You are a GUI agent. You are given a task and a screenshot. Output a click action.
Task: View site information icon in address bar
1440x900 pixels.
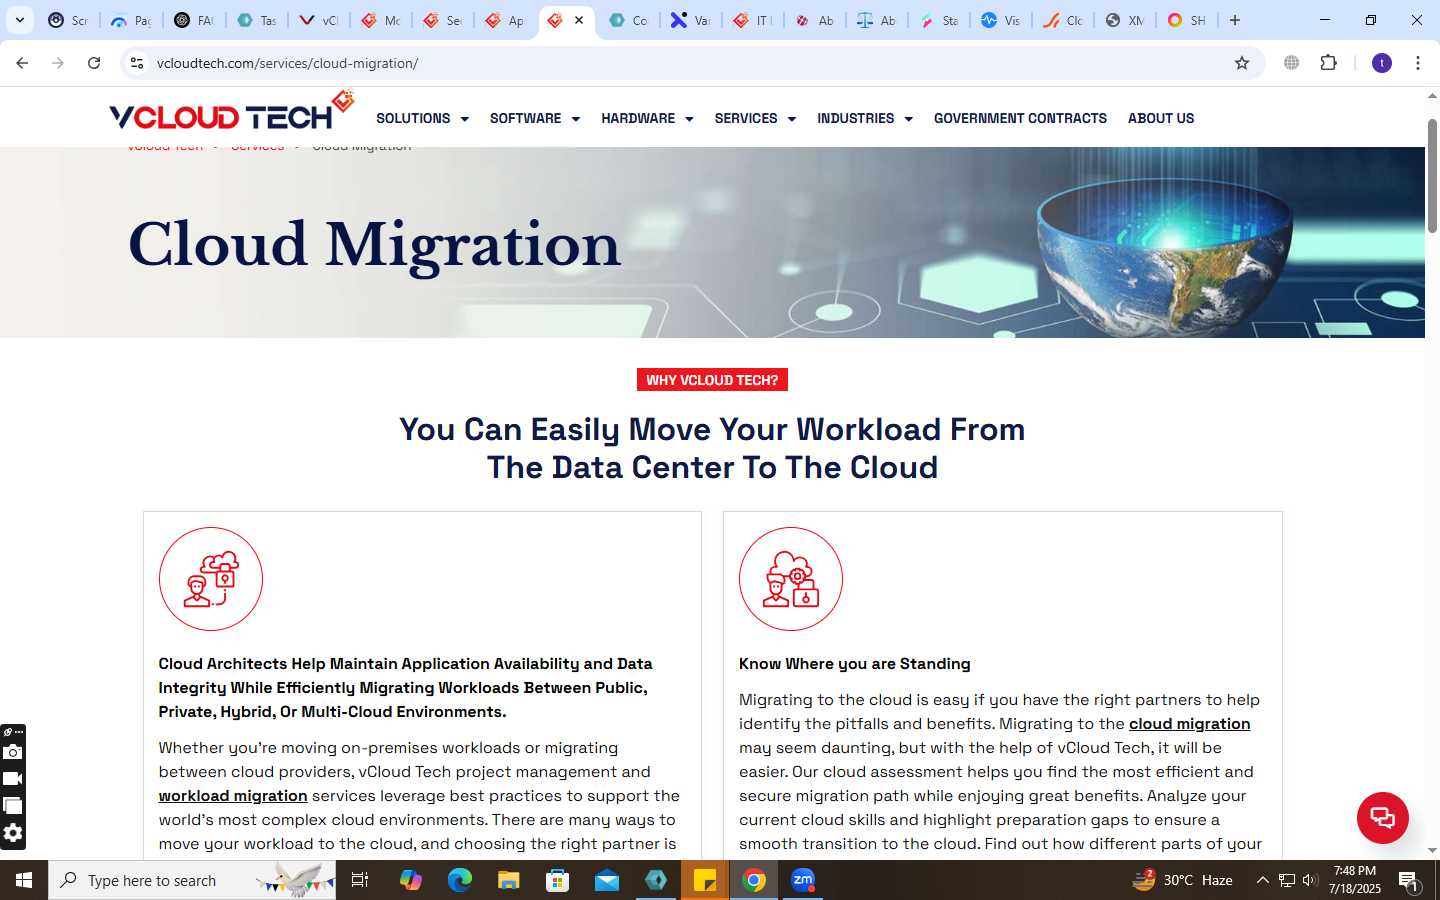tap(137, 63)
